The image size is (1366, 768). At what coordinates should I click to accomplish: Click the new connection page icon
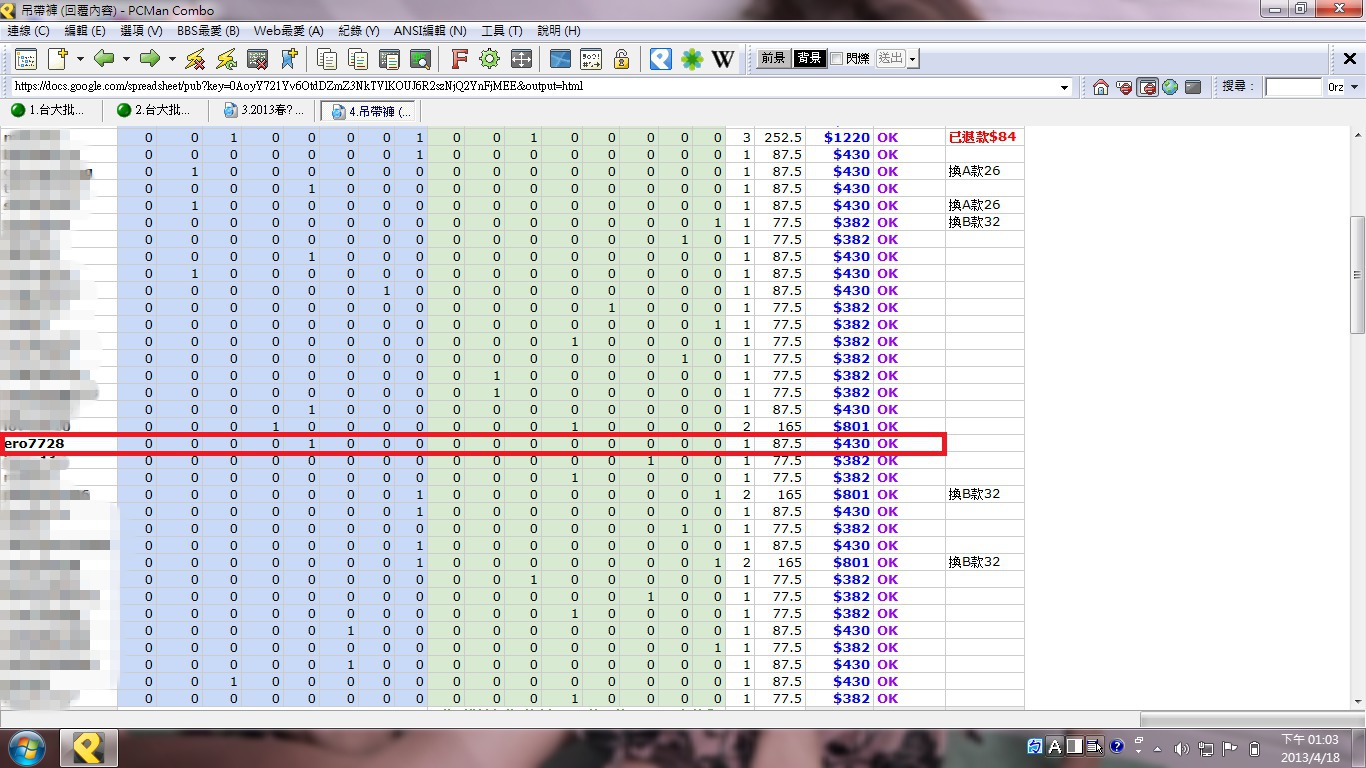[58, 59]
